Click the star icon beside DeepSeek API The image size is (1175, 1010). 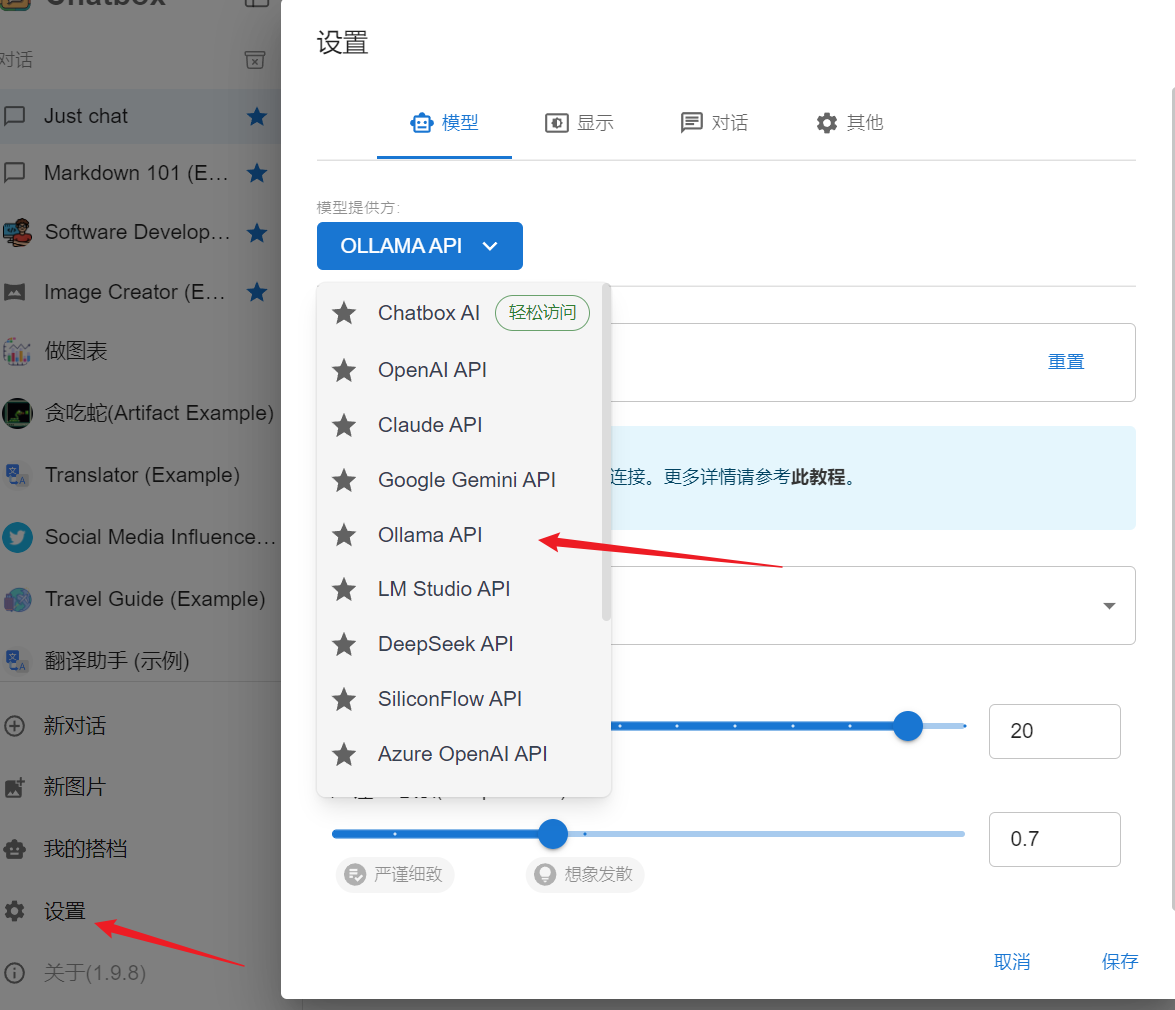(x=344, y=644)
